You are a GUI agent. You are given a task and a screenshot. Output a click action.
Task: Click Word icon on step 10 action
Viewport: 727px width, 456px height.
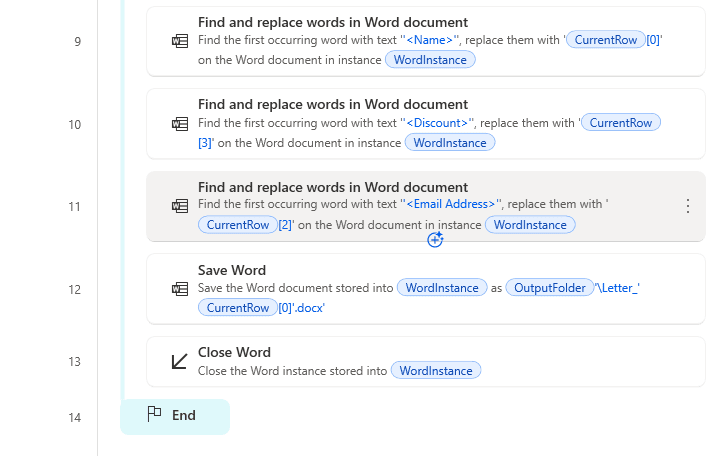pos(180,124)
